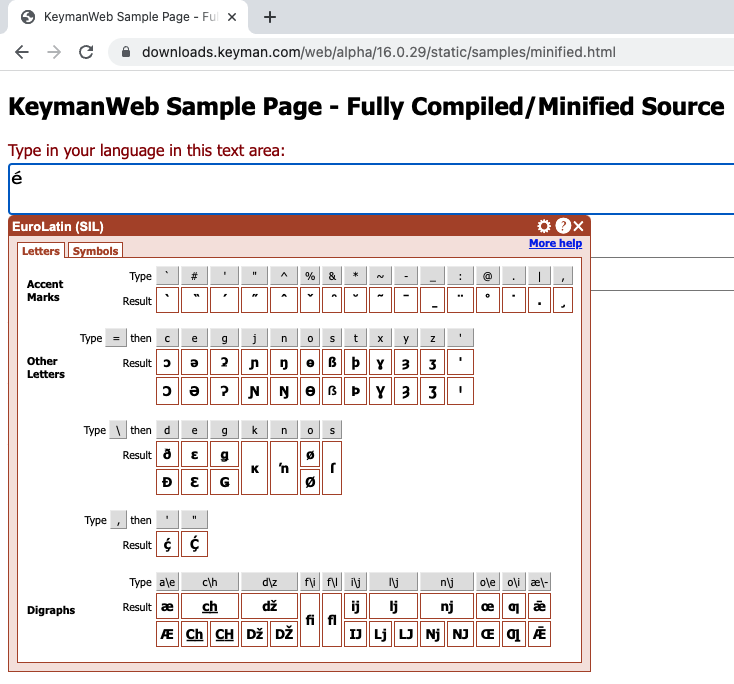Click the & accent type key
The width and height of the screenshot is (734, 684).
point(332,276)
